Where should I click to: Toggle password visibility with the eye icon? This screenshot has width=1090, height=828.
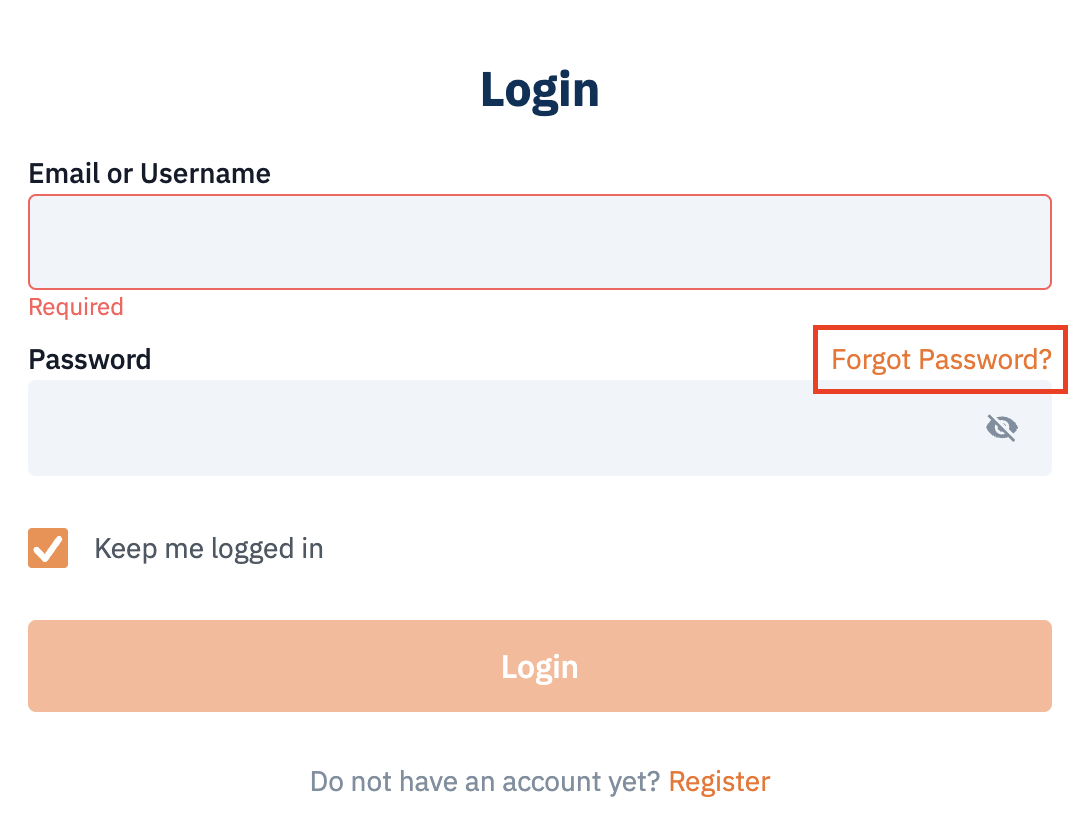point(1002,428)
